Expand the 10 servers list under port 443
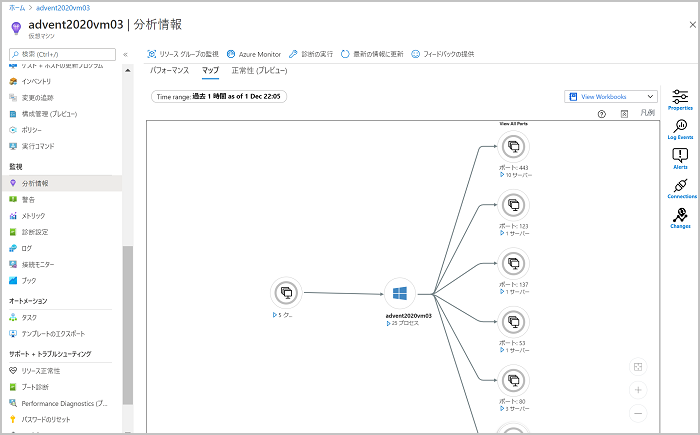Viewport: 700px width, 435px height. (x=516, y=175)
